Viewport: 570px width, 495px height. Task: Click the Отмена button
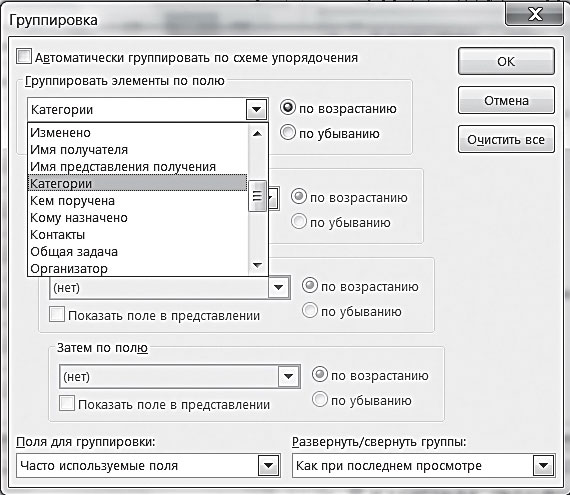tap(506, 101)
